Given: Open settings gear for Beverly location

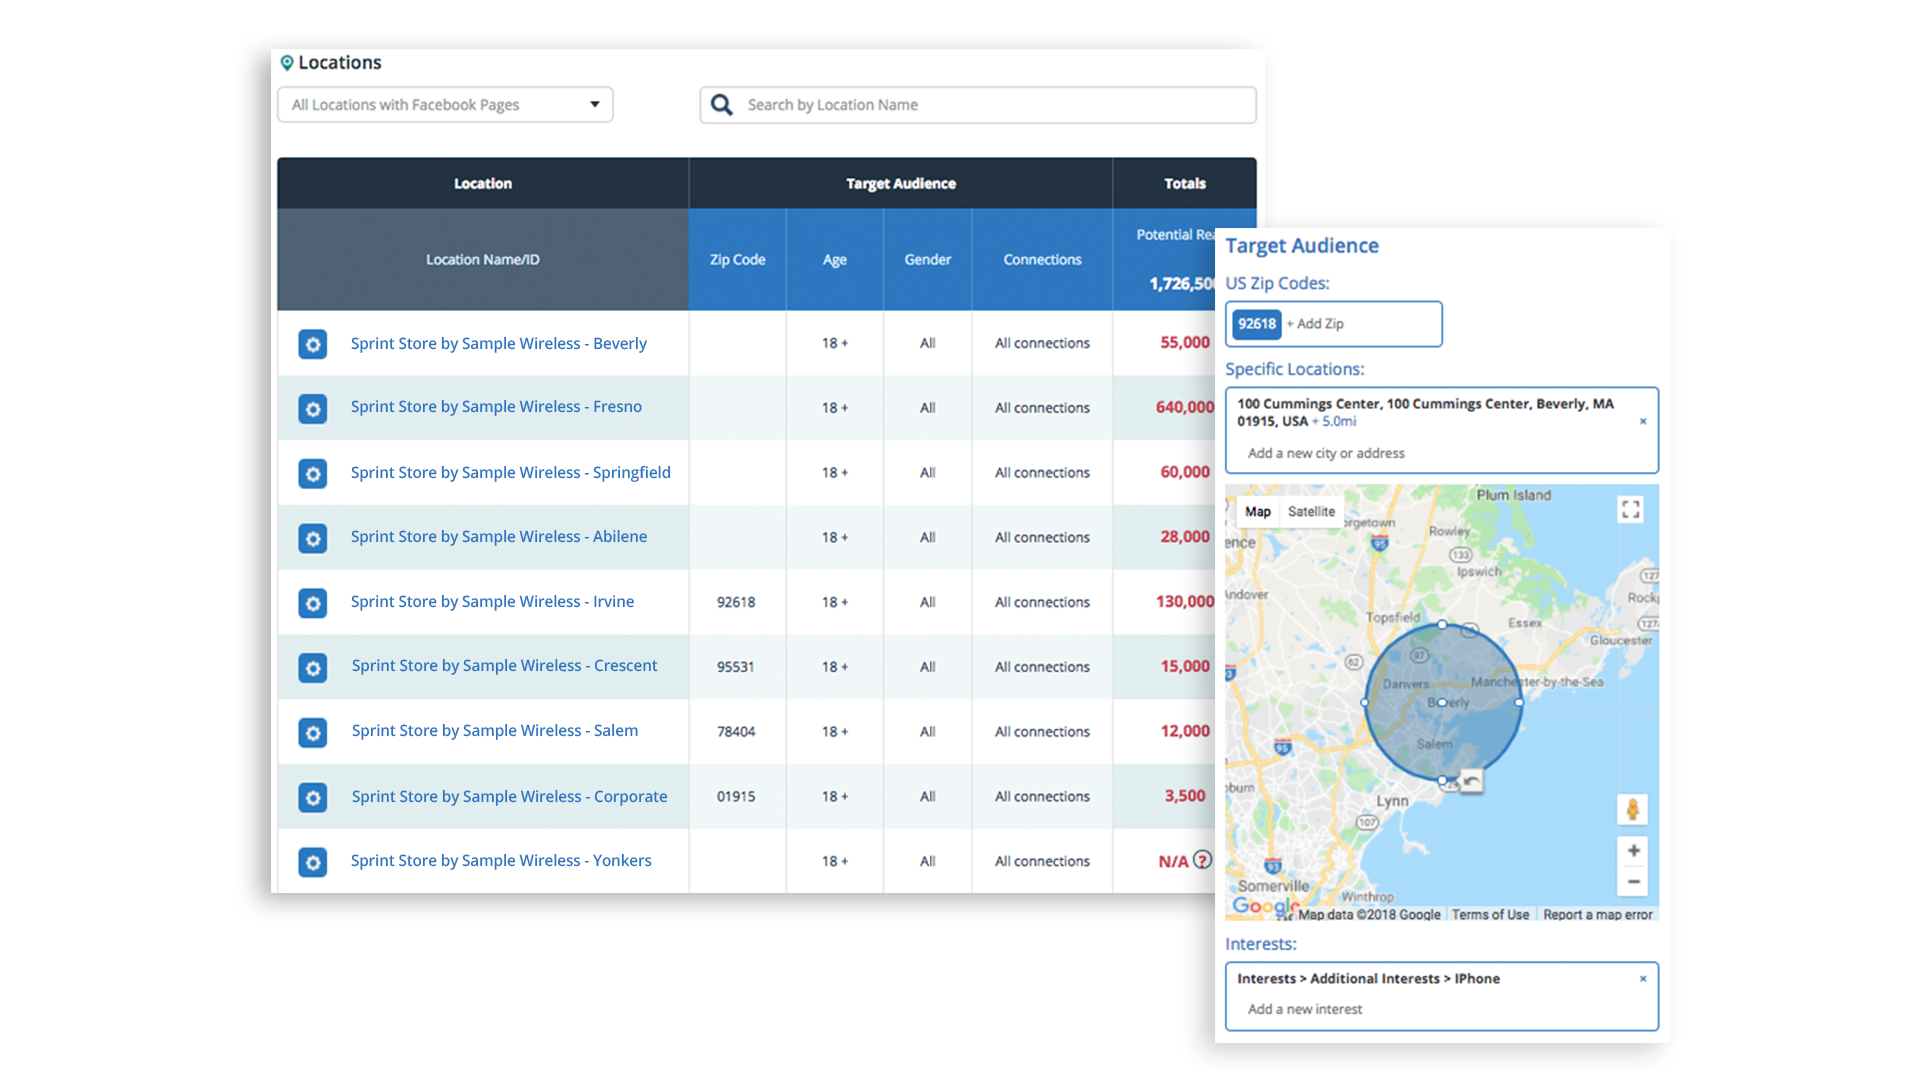Looking at the screenshot, I should pos(313,344).
